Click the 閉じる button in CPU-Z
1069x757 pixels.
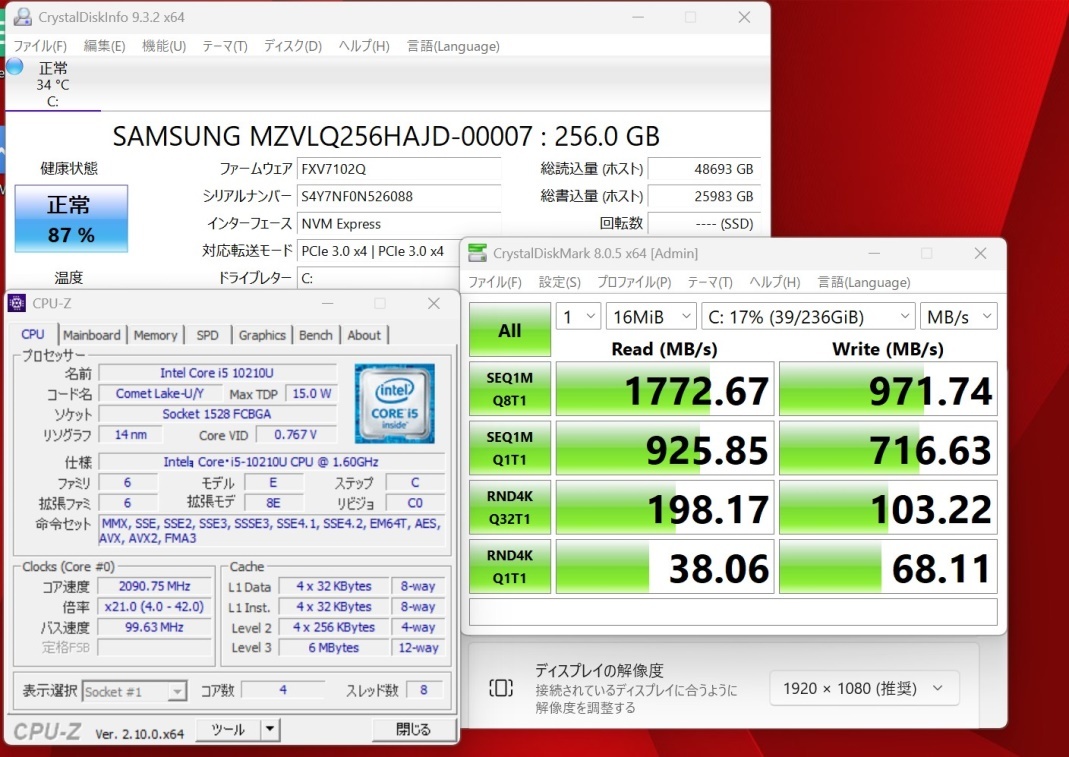(413, 729)
